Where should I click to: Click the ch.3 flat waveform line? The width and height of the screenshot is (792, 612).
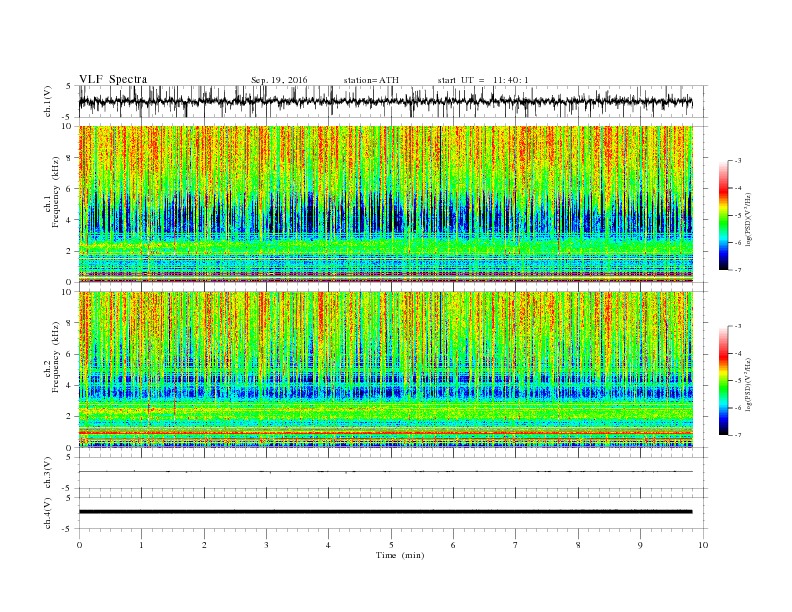385,472
